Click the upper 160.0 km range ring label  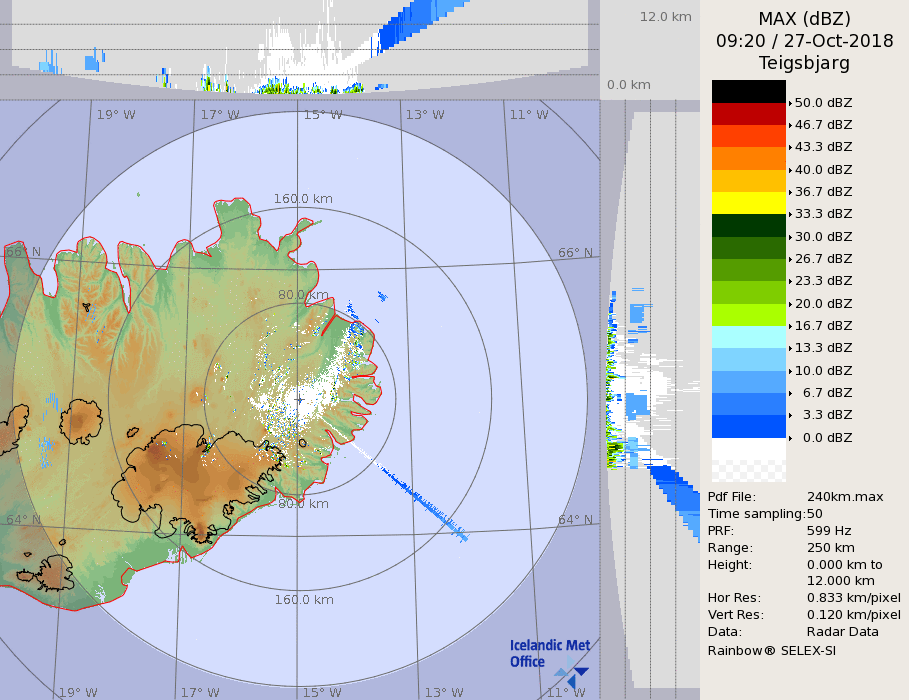tap(303, 199)
